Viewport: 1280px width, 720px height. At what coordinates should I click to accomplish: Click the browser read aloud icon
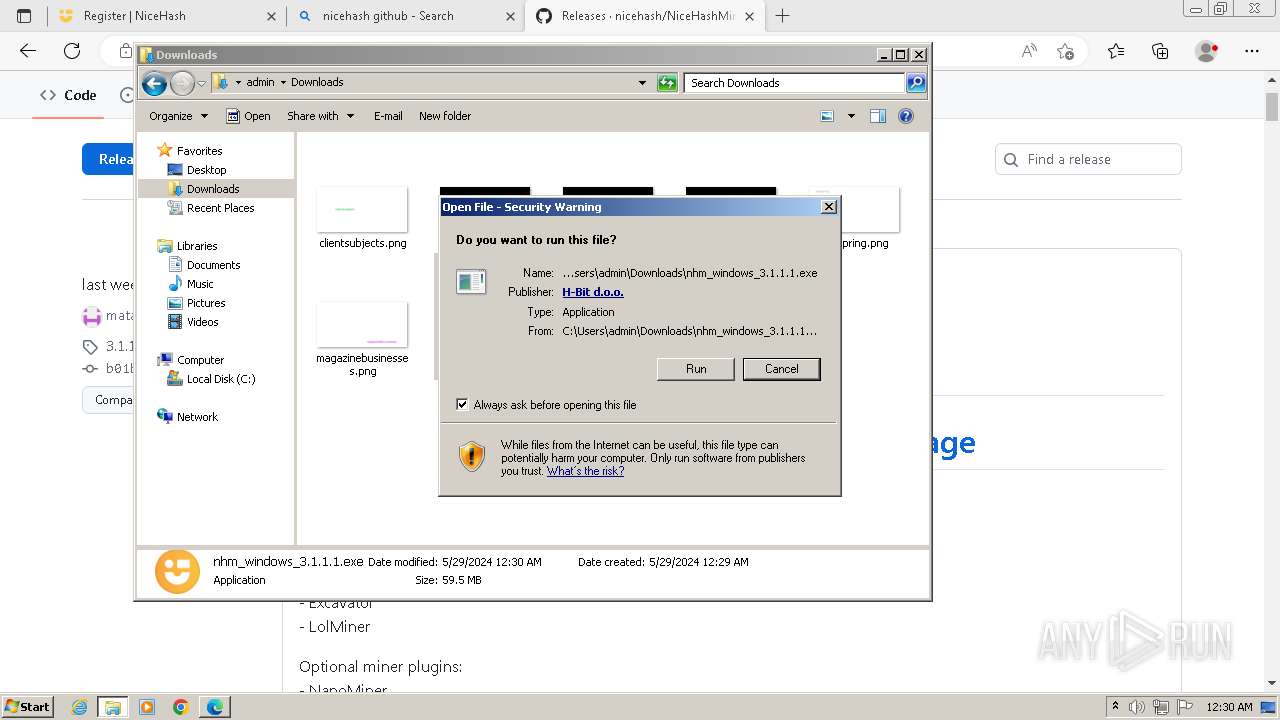(1029, 51)
